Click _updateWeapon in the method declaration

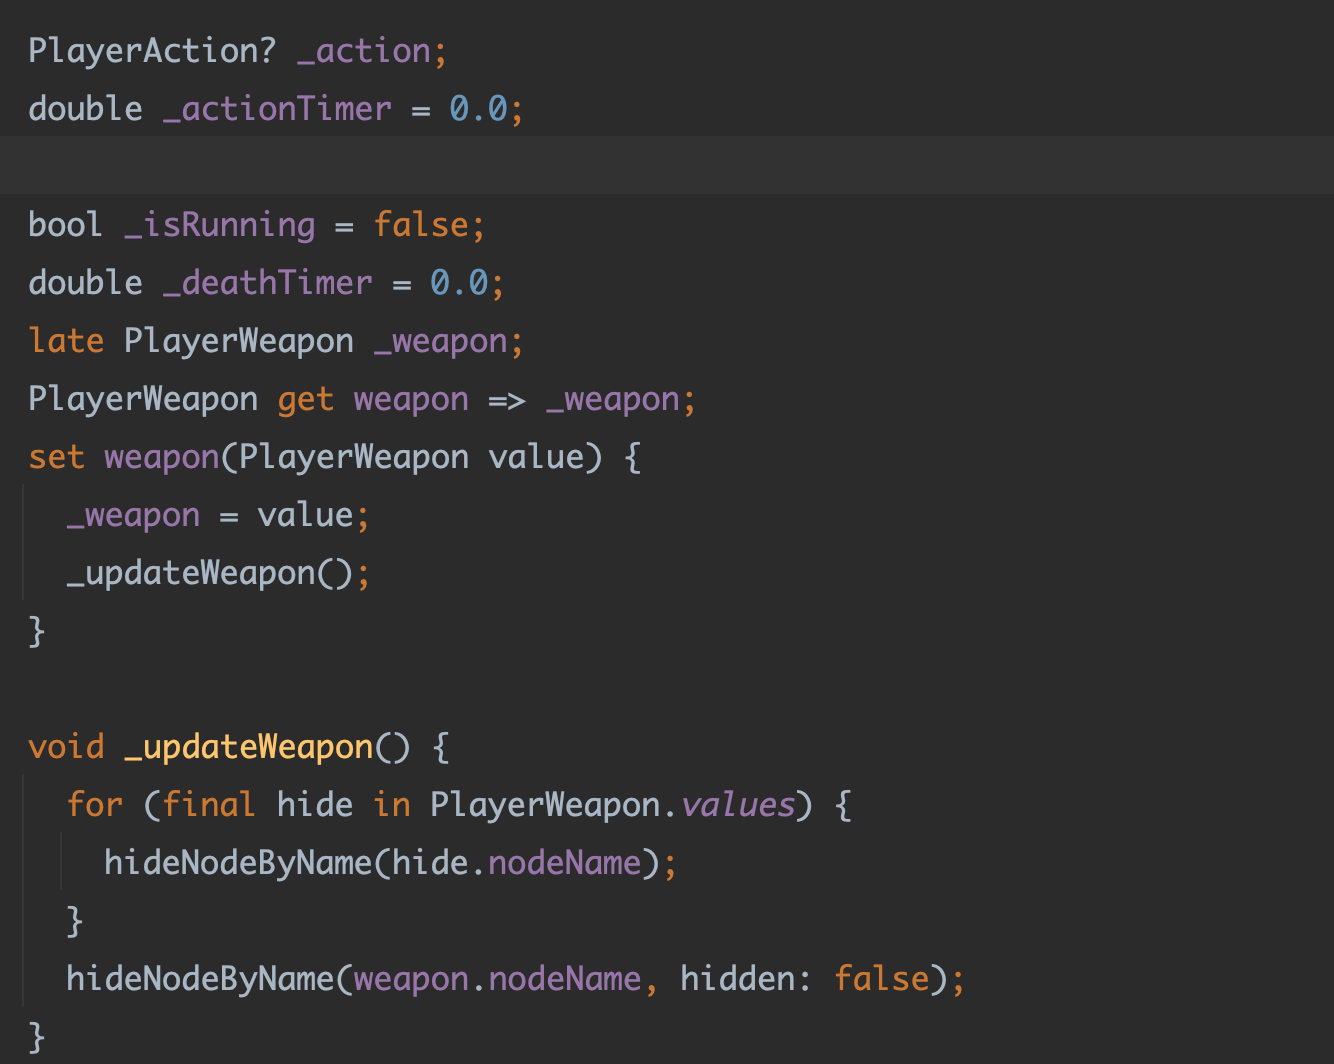[x=248, y=747]
